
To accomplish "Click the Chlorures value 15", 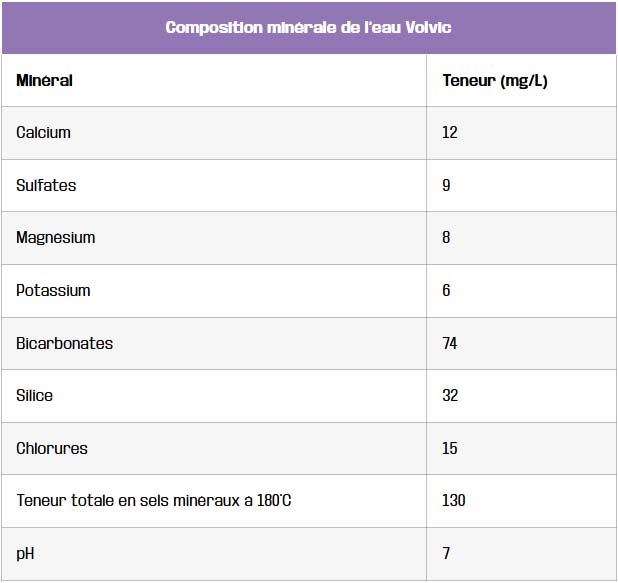I will coord(450,449).
